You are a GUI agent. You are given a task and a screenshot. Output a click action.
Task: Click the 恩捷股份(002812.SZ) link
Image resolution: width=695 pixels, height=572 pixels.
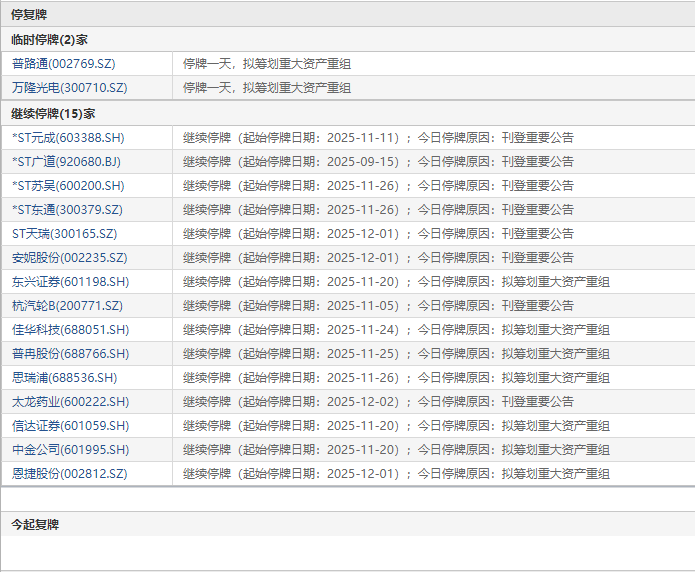[x=69, y=473]
